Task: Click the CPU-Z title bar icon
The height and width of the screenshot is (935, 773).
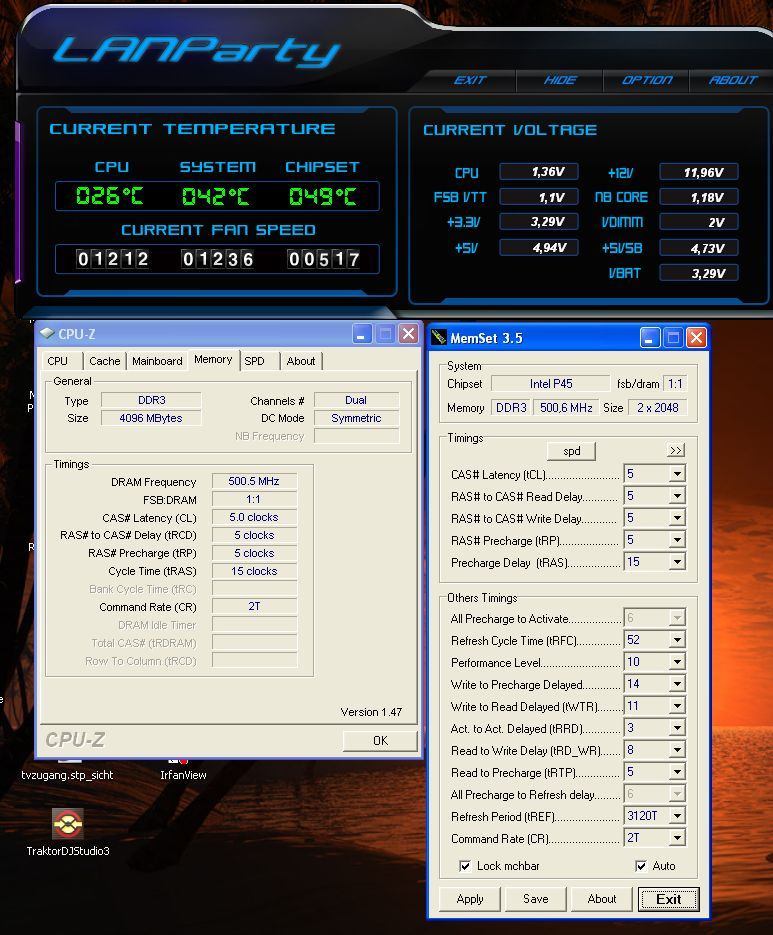Action: (x=47, y=334)
